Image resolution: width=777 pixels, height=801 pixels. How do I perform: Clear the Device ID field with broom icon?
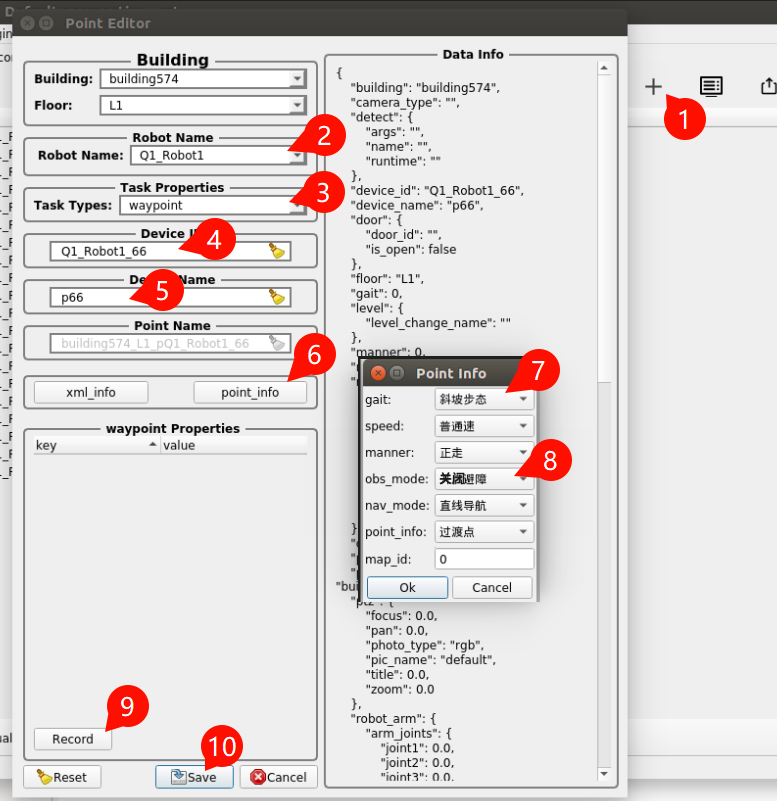(277, 251)
